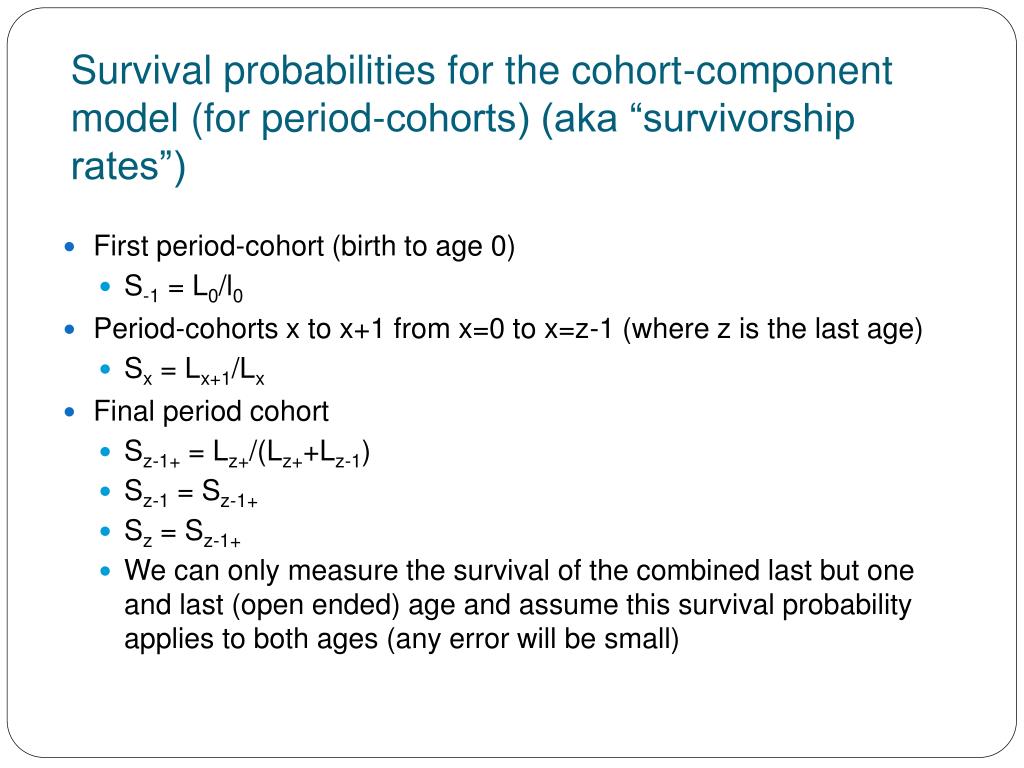Click the bullet beside Sz-1 = Sz-1+
Screen dimensions: 1024x768
[x=106, y=490]
